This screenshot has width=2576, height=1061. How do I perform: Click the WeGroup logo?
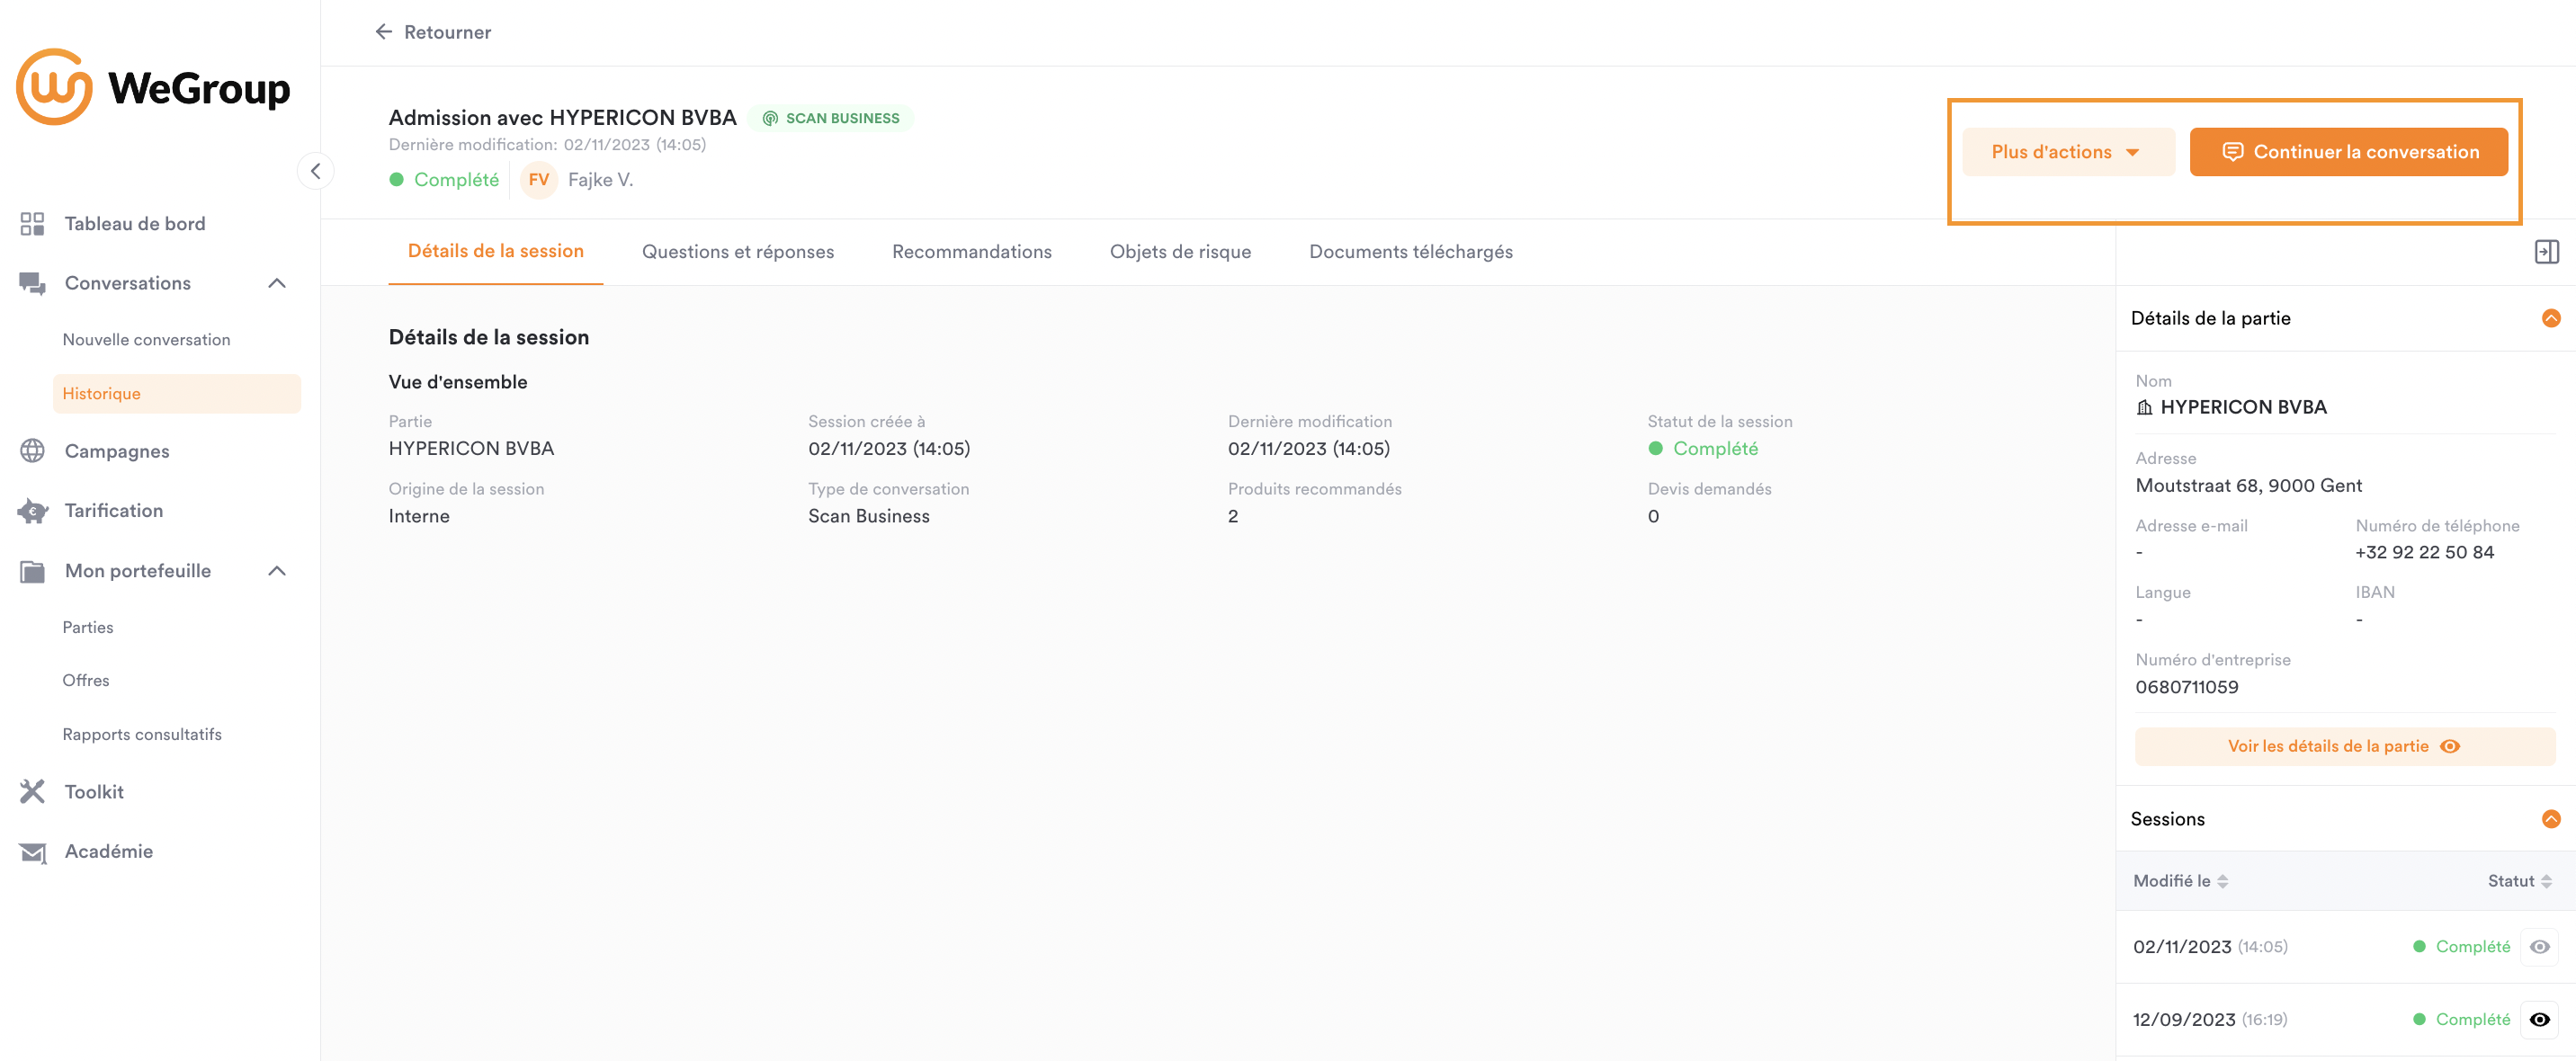(153, 88)
